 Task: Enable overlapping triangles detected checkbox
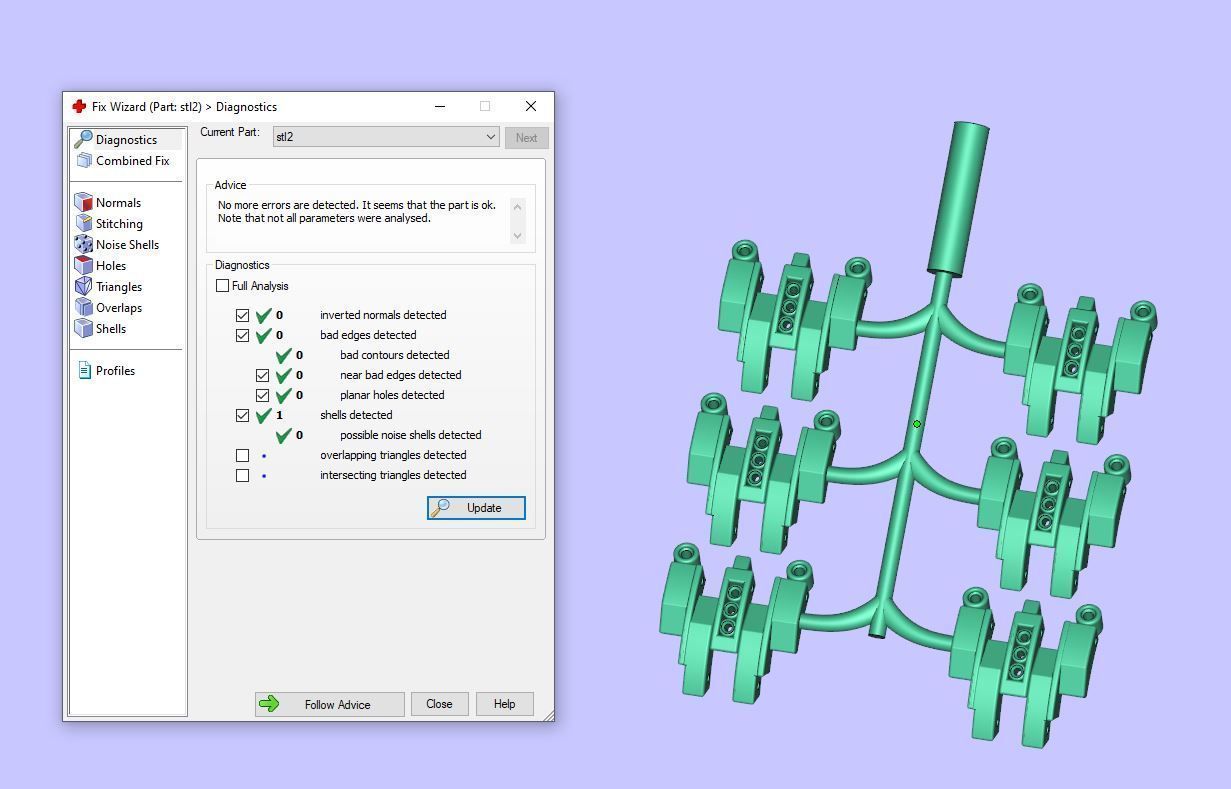click(x=242, y=455)
